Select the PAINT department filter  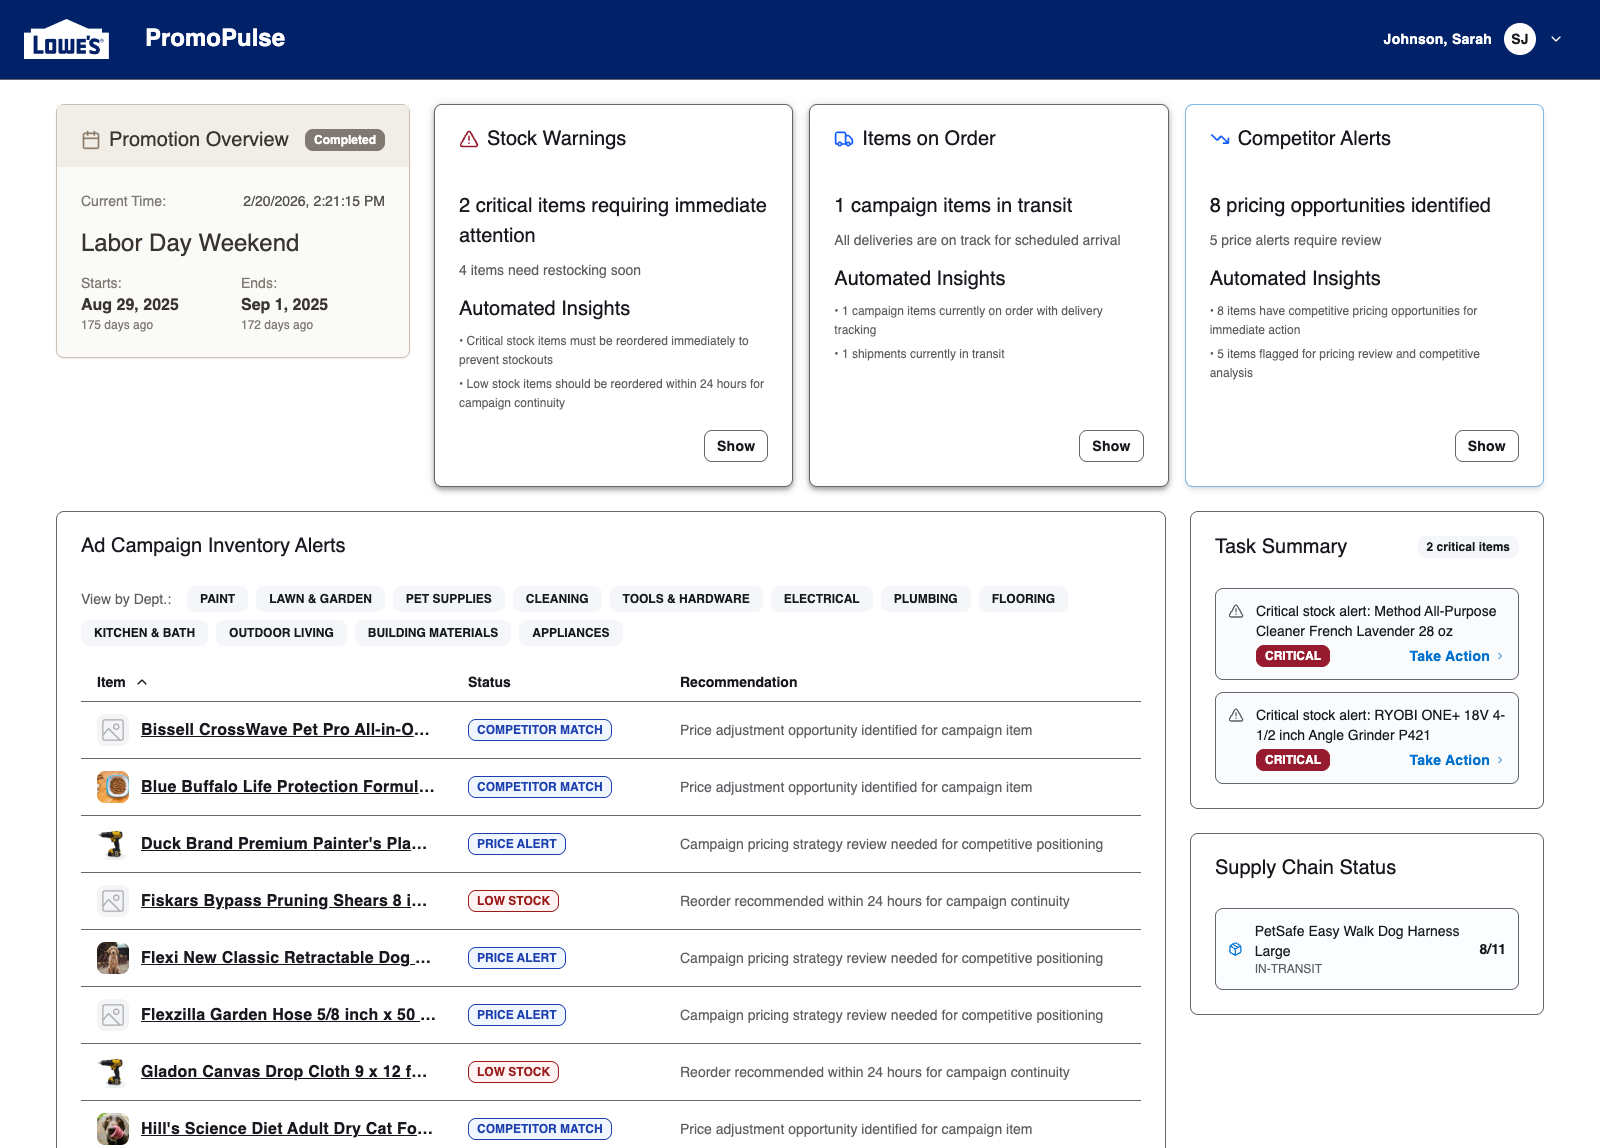[x=217, y=598]
